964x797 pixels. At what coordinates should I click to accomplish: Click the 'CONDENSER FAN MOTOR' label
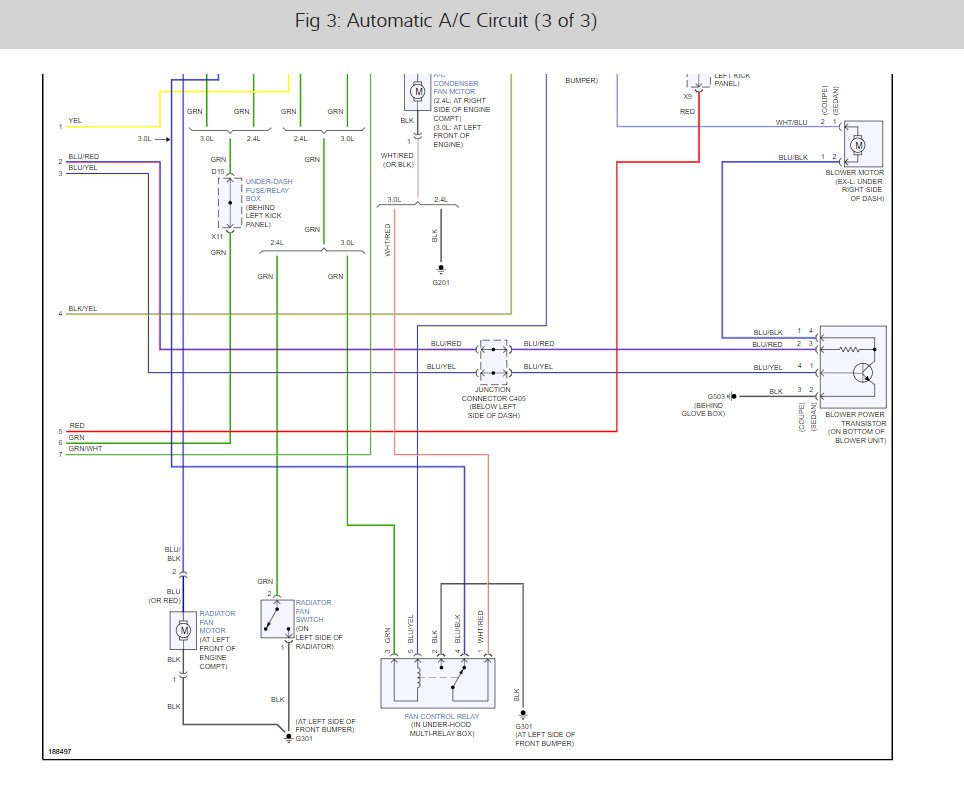(x=455, y=87)
